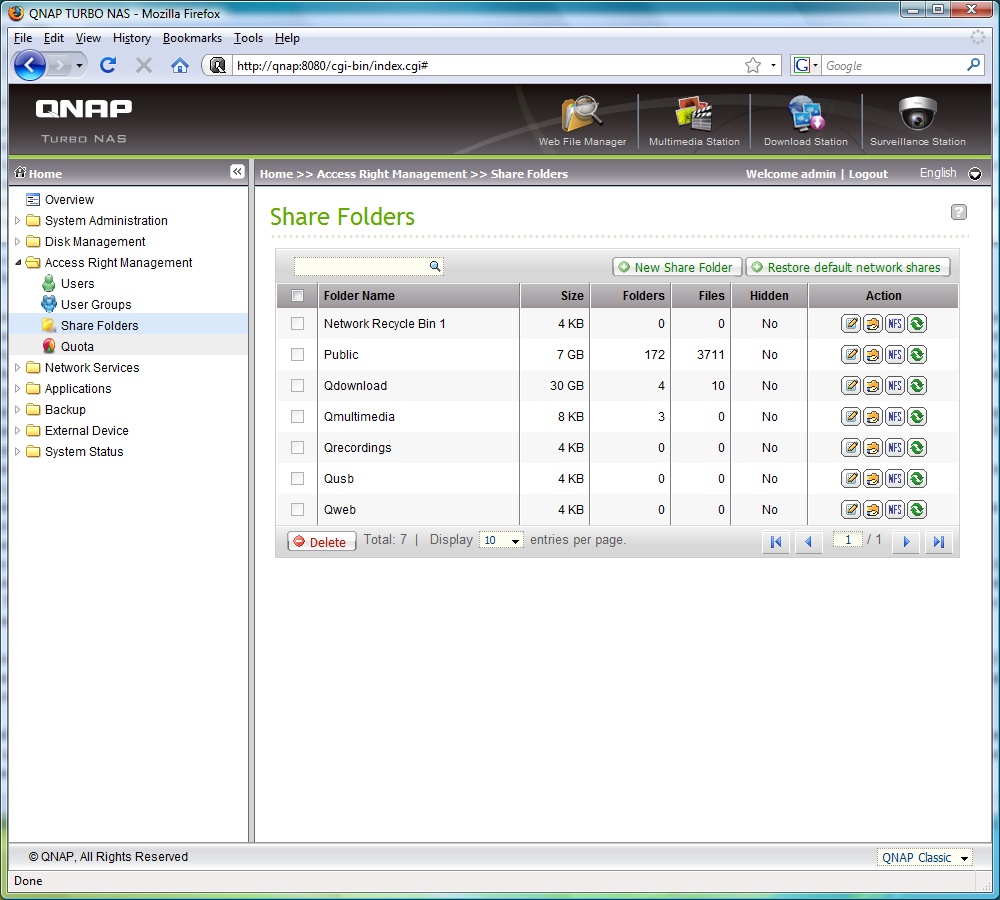Click New Share Folder button
Image resolution: width=1000 pixels, height=900 pixels.
coord(677,267)
